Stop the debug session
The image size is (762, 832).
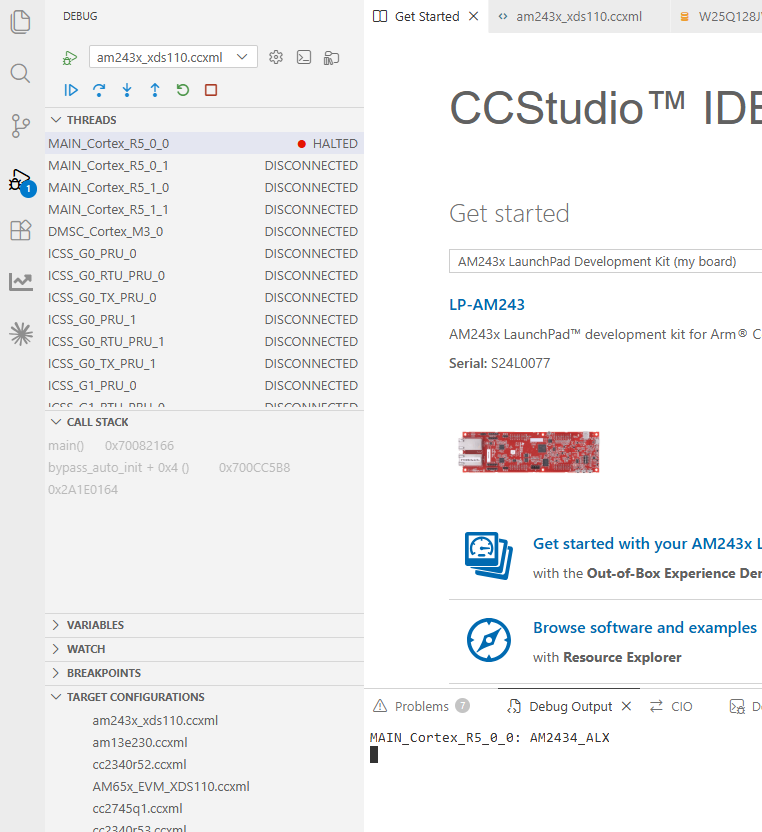211,90
